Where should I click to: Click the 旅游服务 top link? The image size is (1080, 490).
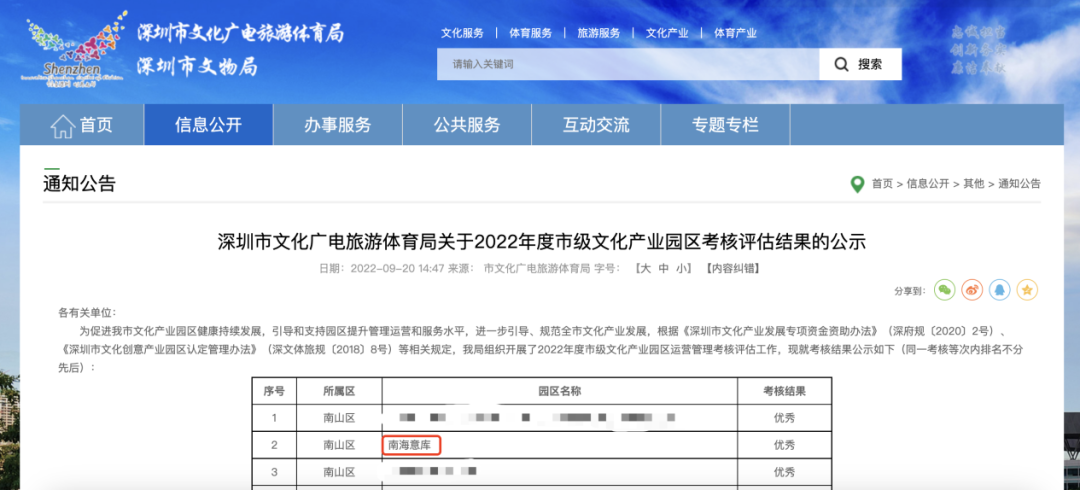(x=599, y=33)
